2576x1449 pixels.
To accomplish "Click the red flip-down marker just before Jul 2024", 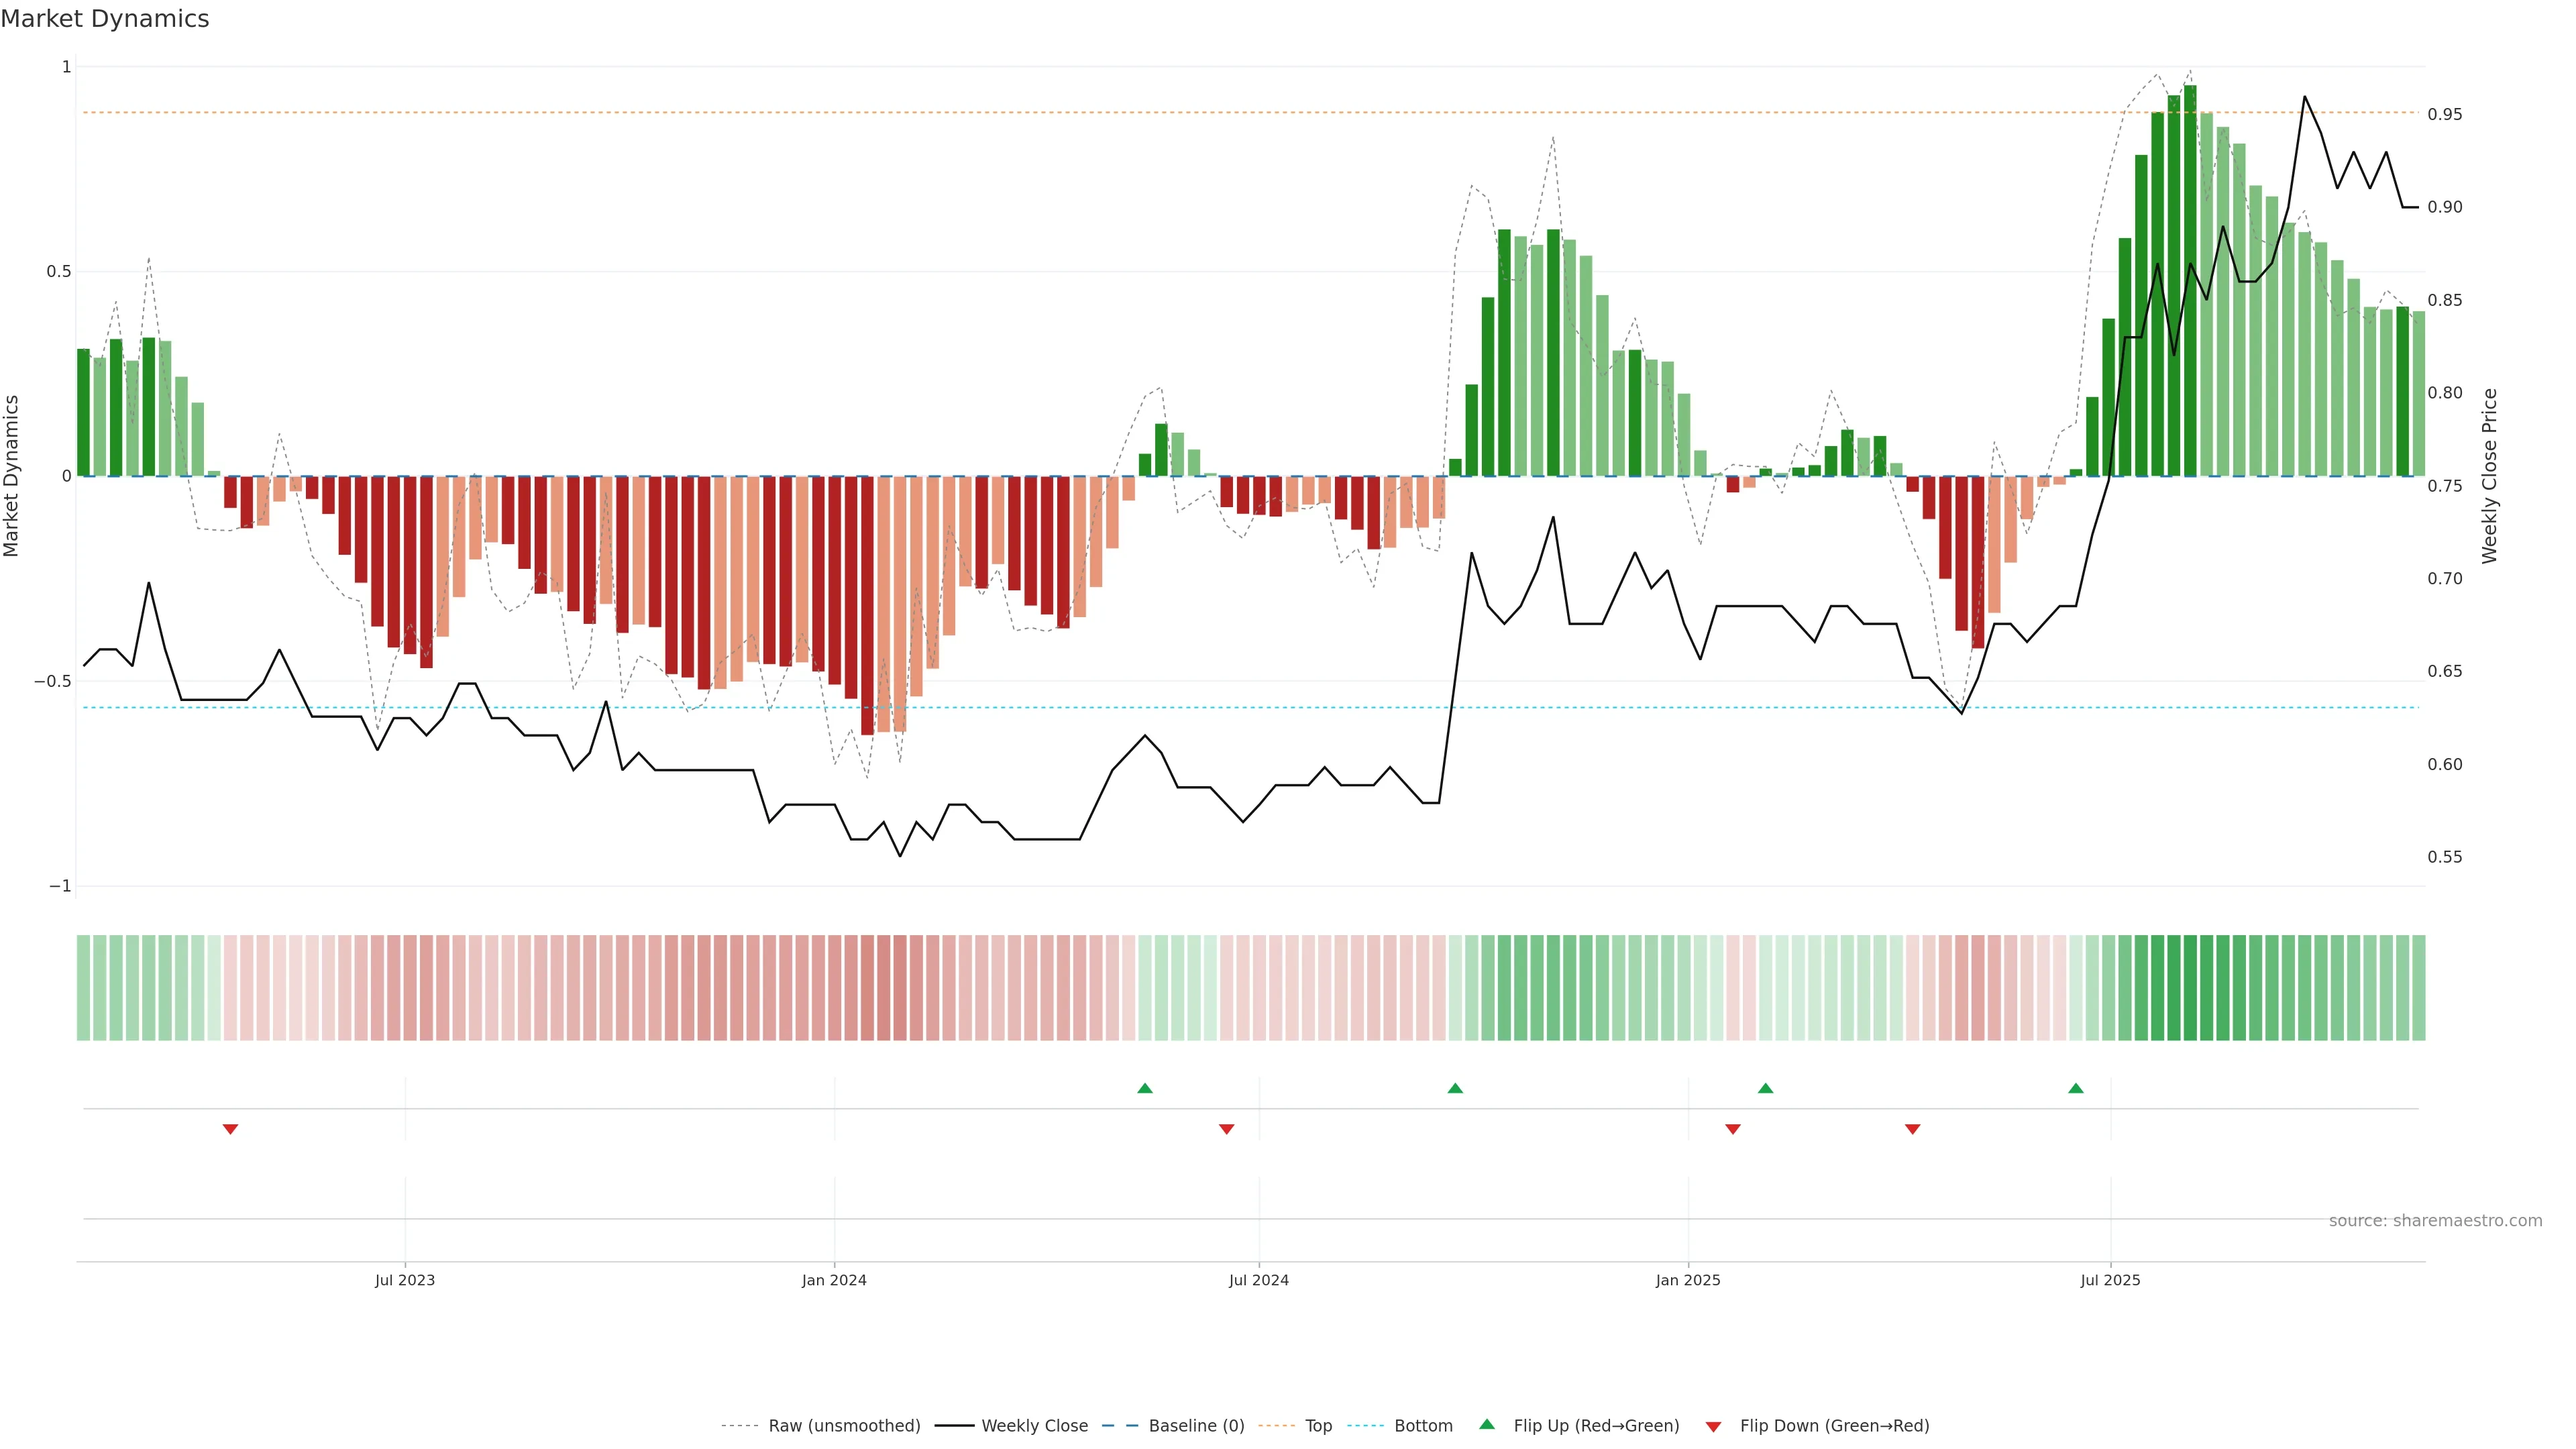I will click(x=1227, y=1129).
